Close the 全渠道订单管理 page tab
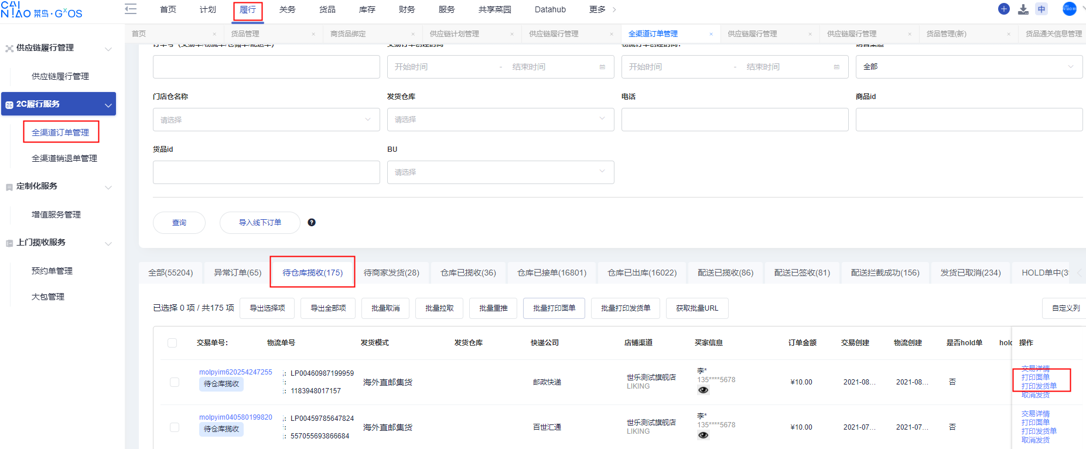 pyautogui.click(x=711, y=33)
